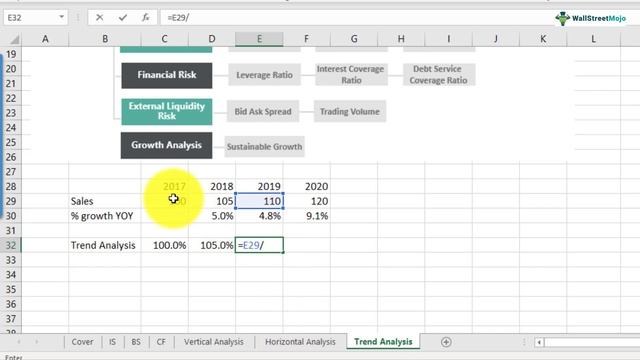Click the Debt Service Coverage Ratio box
Screen dimensions: 640x360
pyautogui.click(x=438, y=75)
